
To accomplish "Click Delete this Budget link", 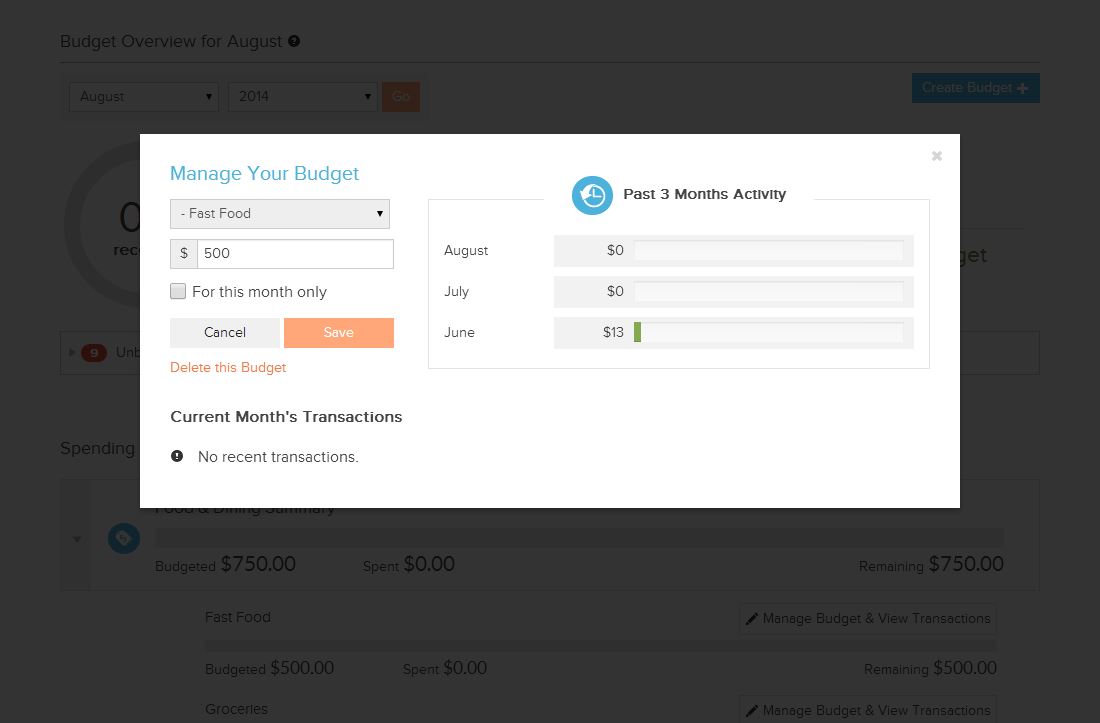I will pyautogui.click(x=228, y=367).
